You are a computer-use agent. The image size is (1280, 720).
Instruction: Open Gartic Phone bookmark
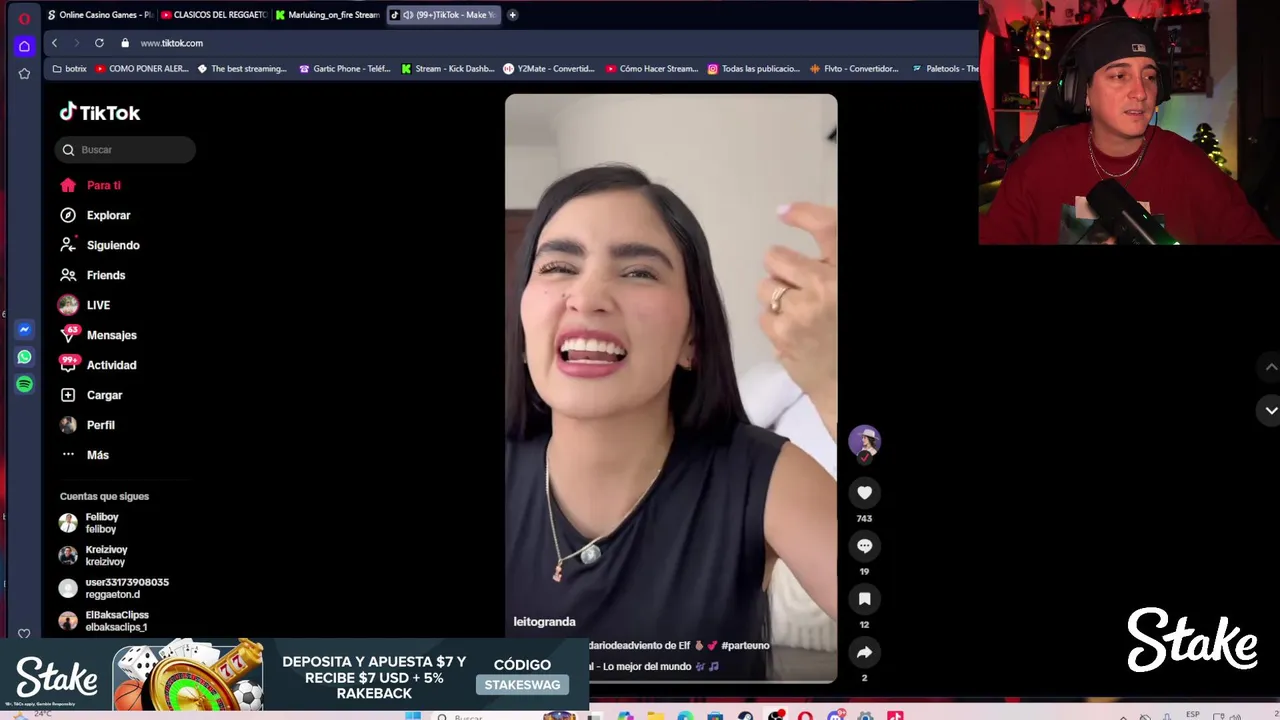(x=345, y=69)
